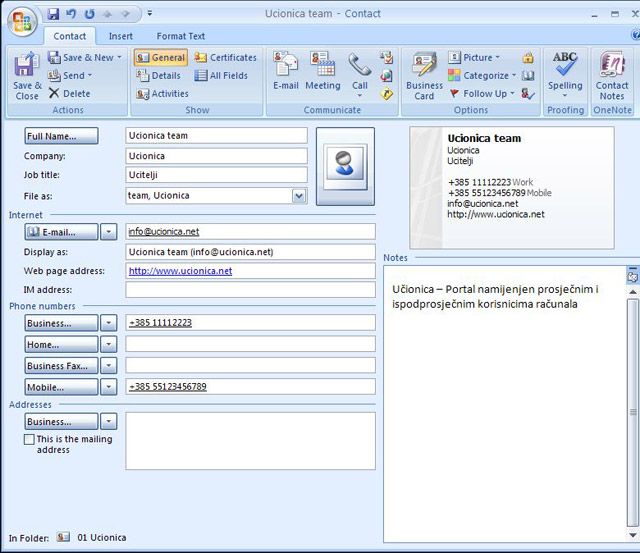Open the Follow Up flag menu
The image size is (640, 553).
481,93
